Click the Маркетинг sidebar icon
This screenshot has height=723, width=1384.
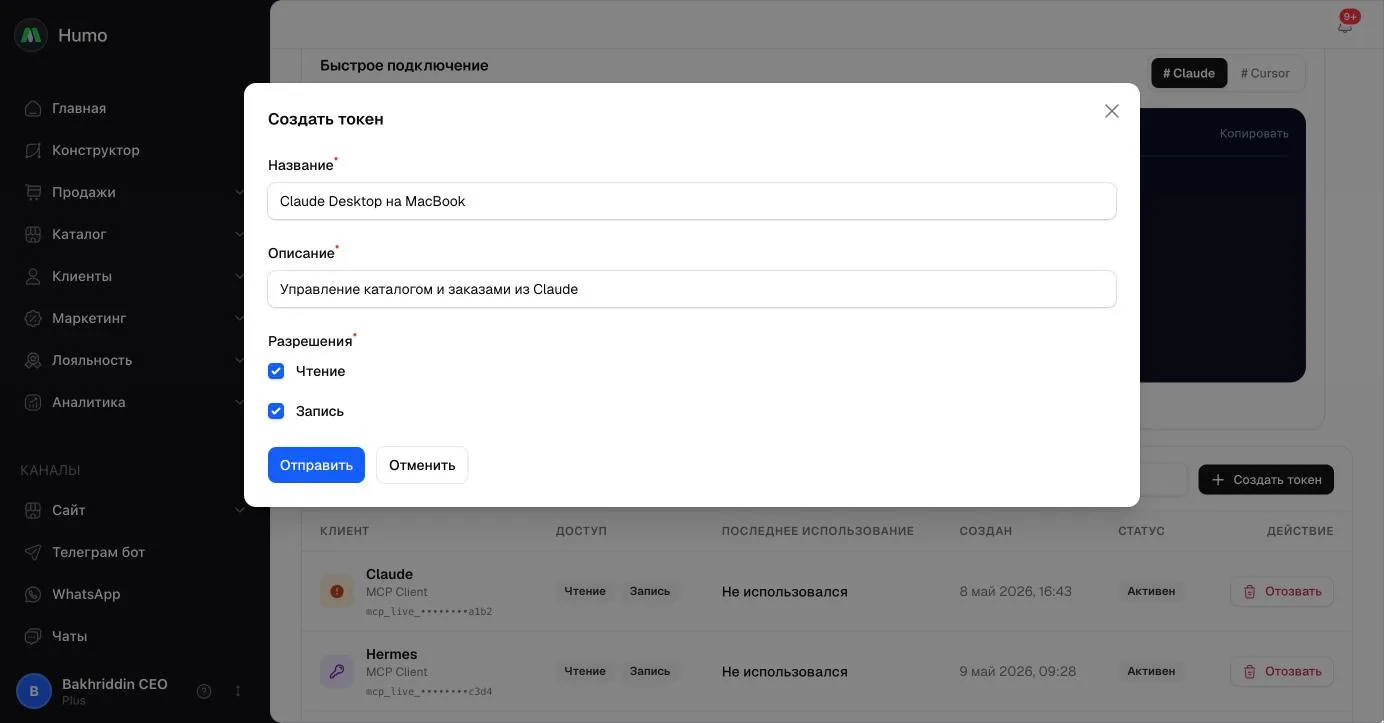click(x=33, y=318)
